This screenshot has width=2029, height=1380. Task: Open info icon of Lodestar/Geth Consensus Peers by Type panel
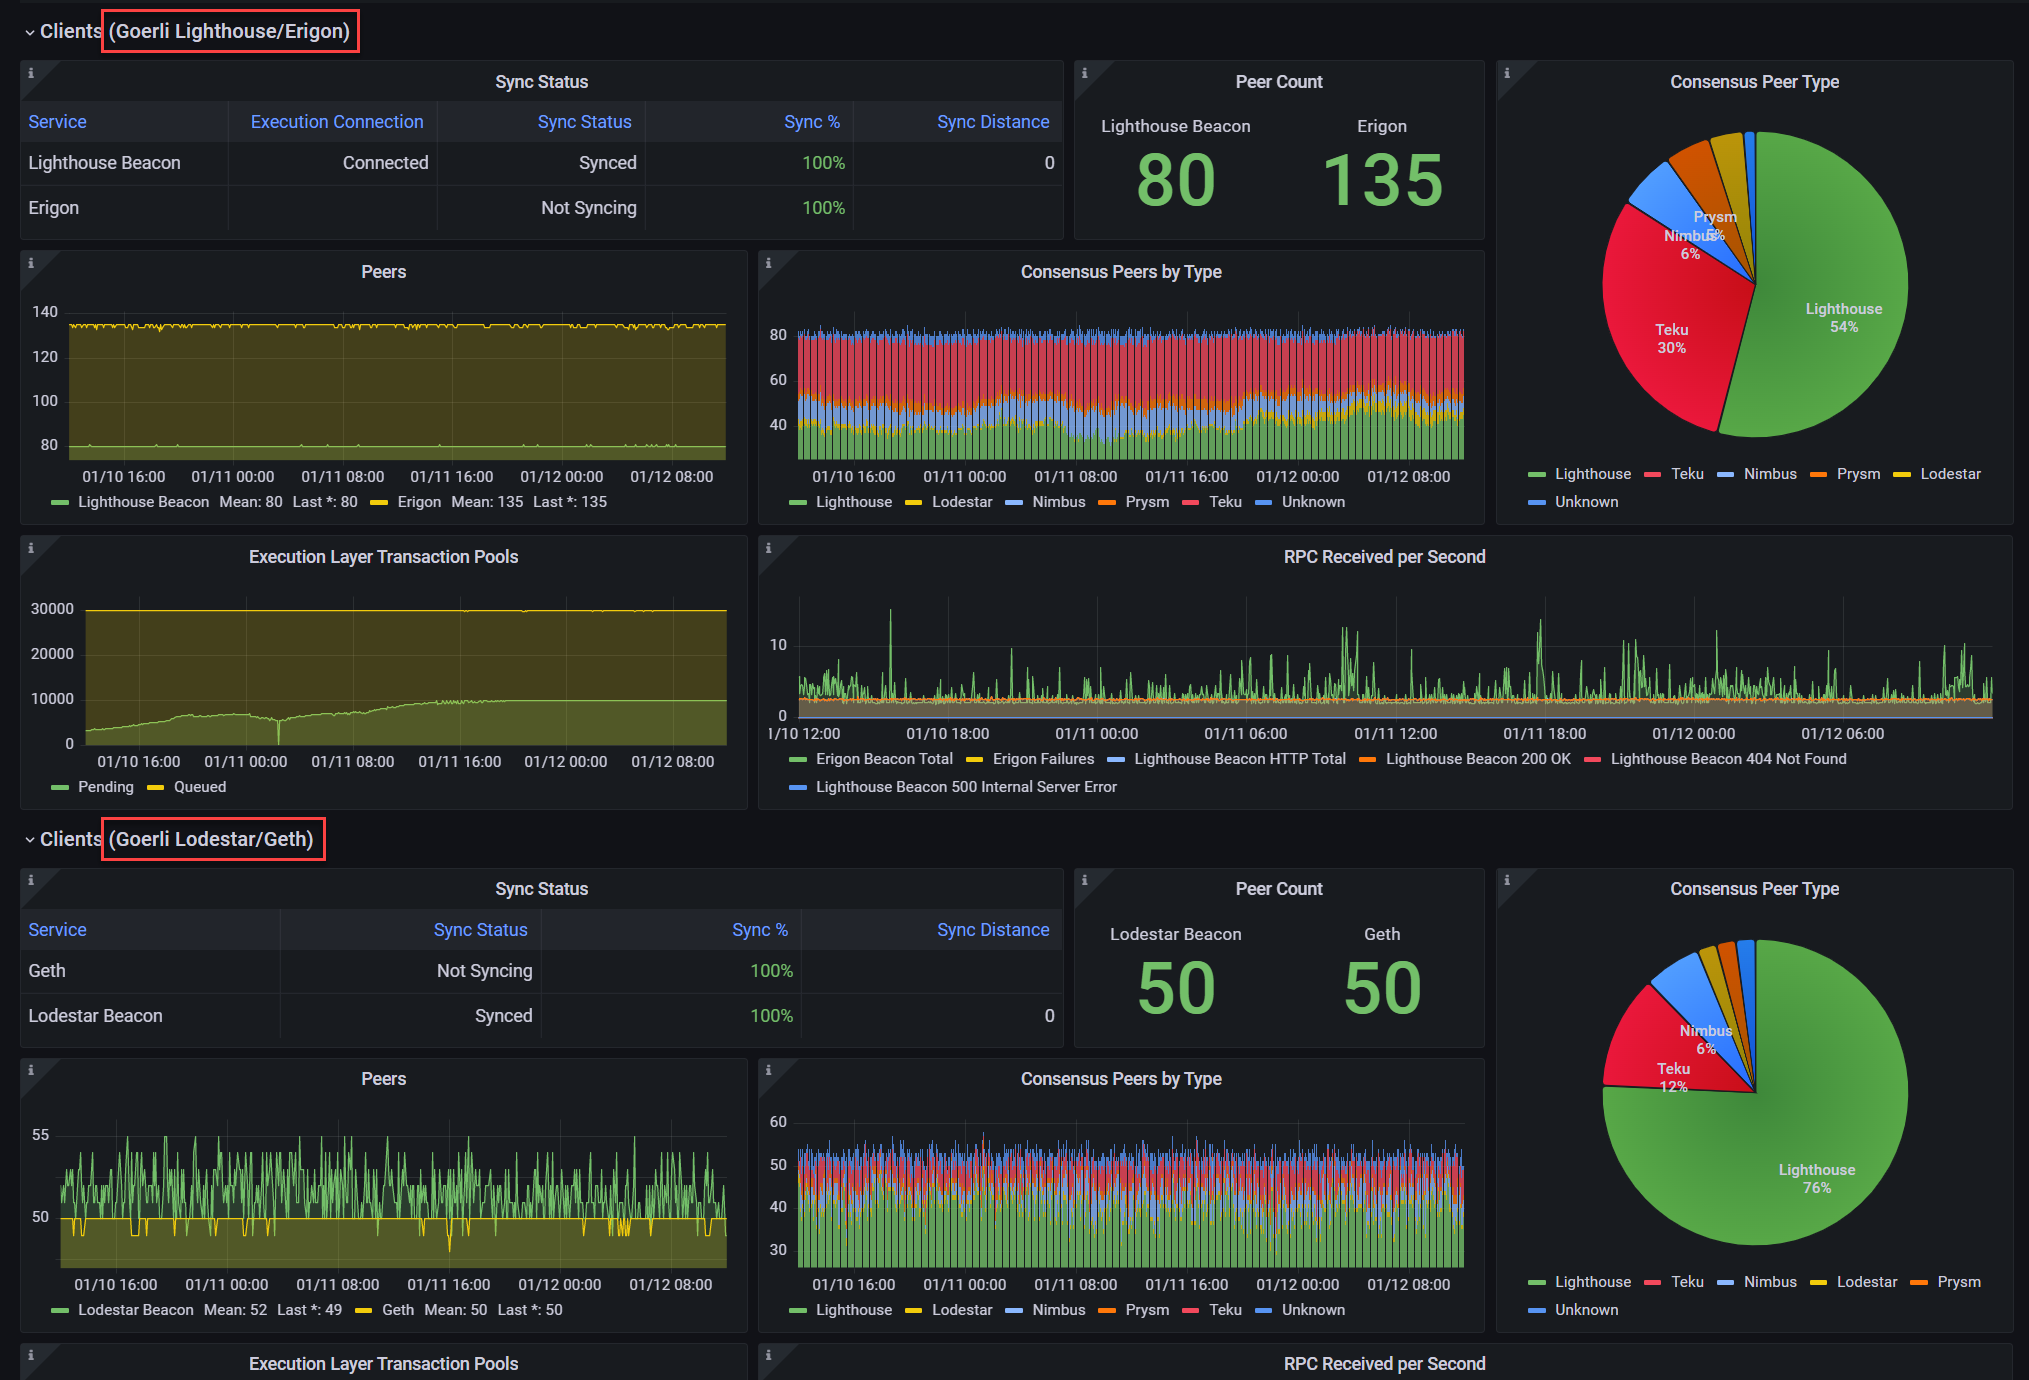point(769,1070)
